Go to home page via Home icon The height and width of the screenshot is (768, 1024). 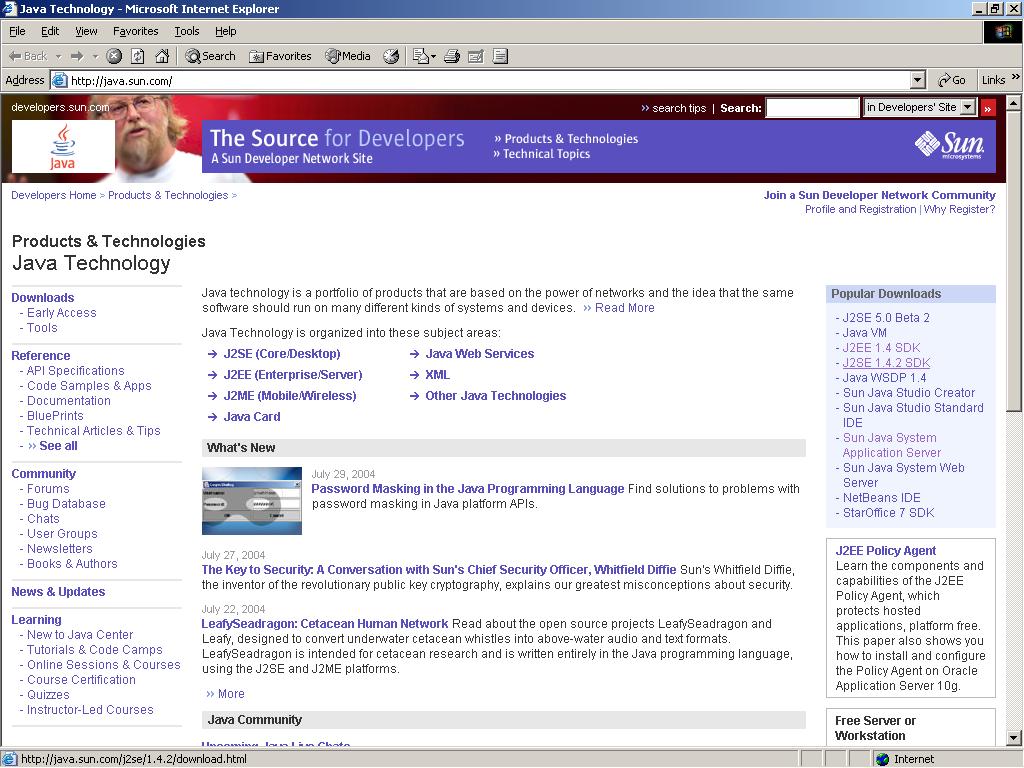pos(162,56)
